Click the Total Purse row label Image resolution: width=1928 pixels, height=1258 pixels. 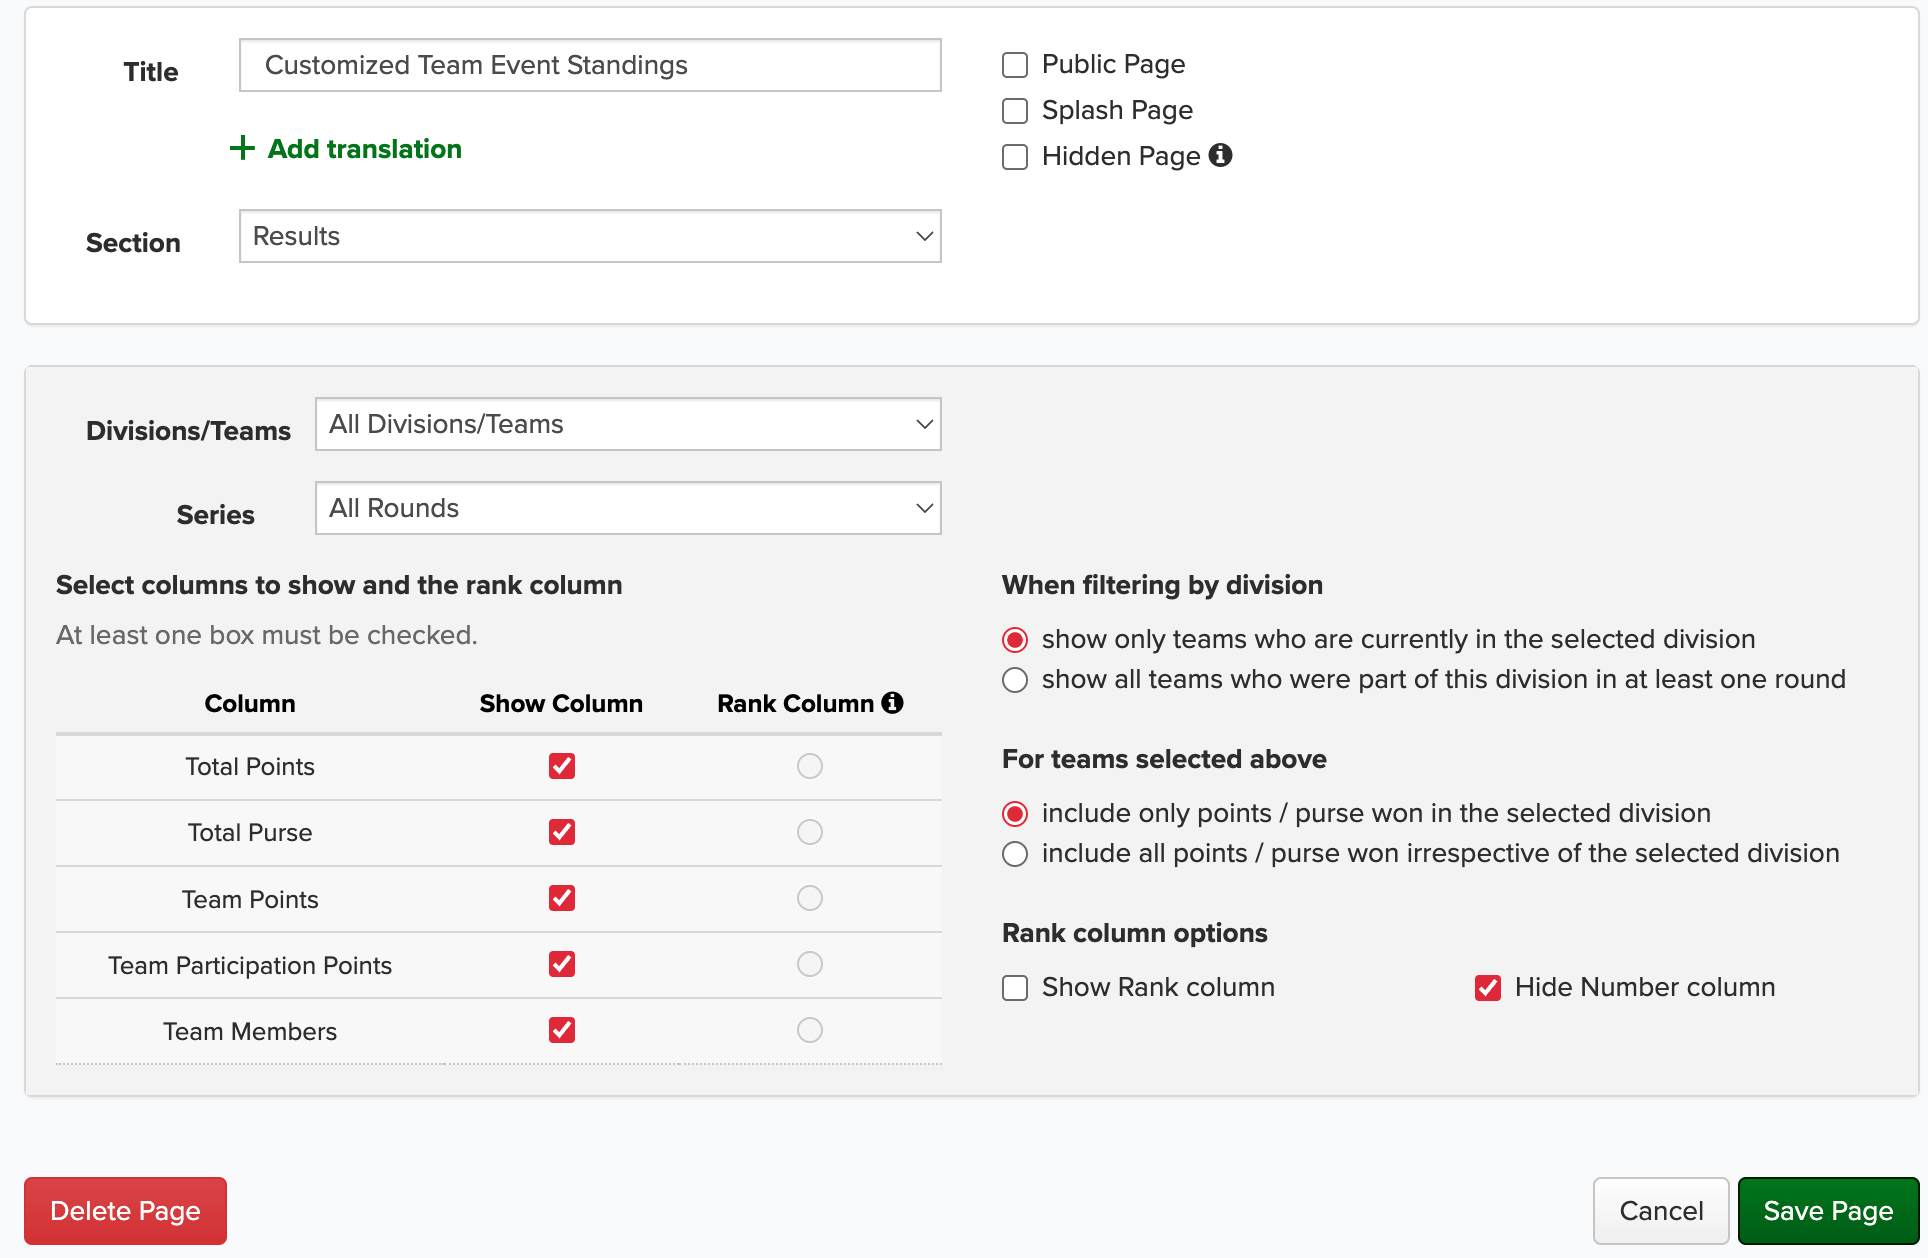tap(250, 833)
